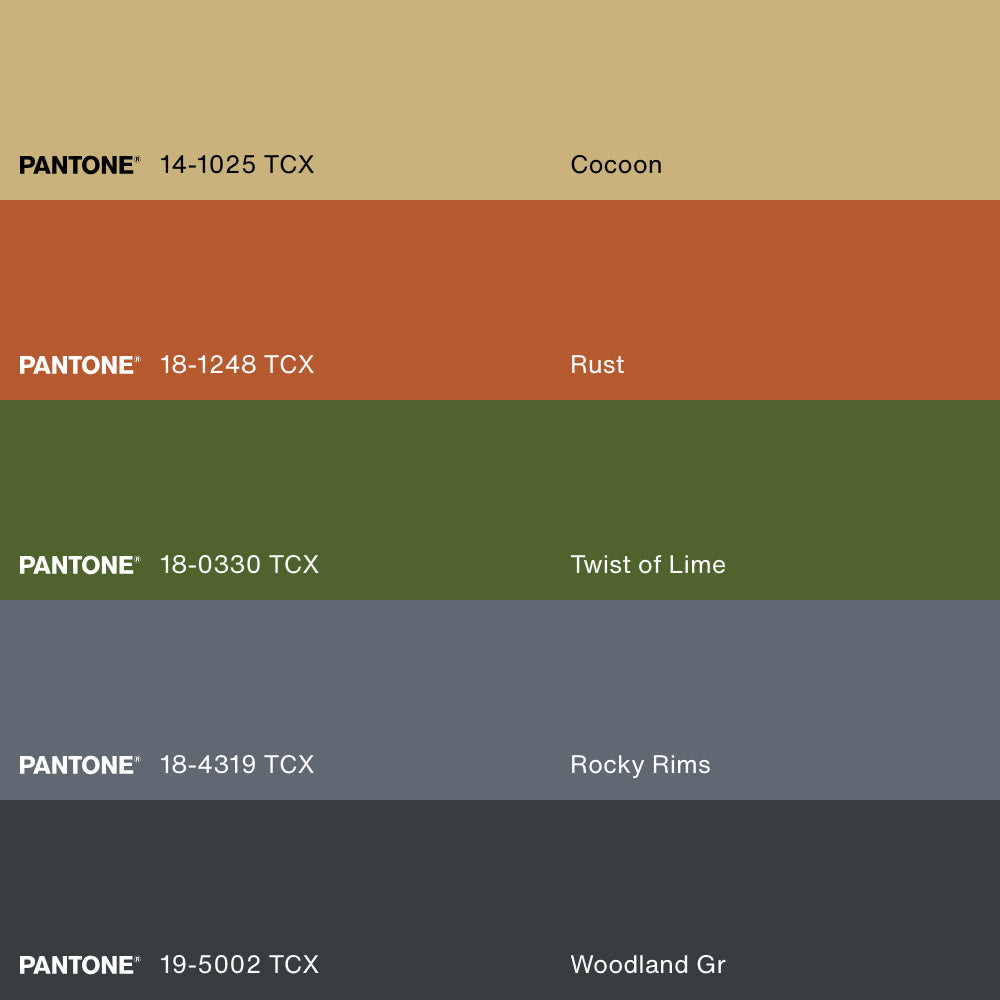Click the 18-1248 TCX color code
This screenshot has height=1000, width=1000.
237,365
